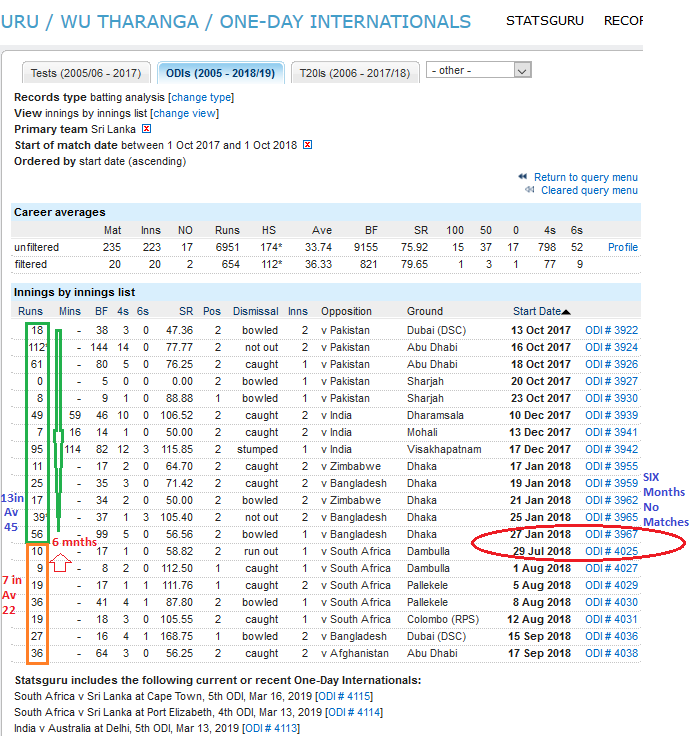Viewport: 694px width, 744px height.
Task: Open scorecard ODI # 4038
Action: 611,653
